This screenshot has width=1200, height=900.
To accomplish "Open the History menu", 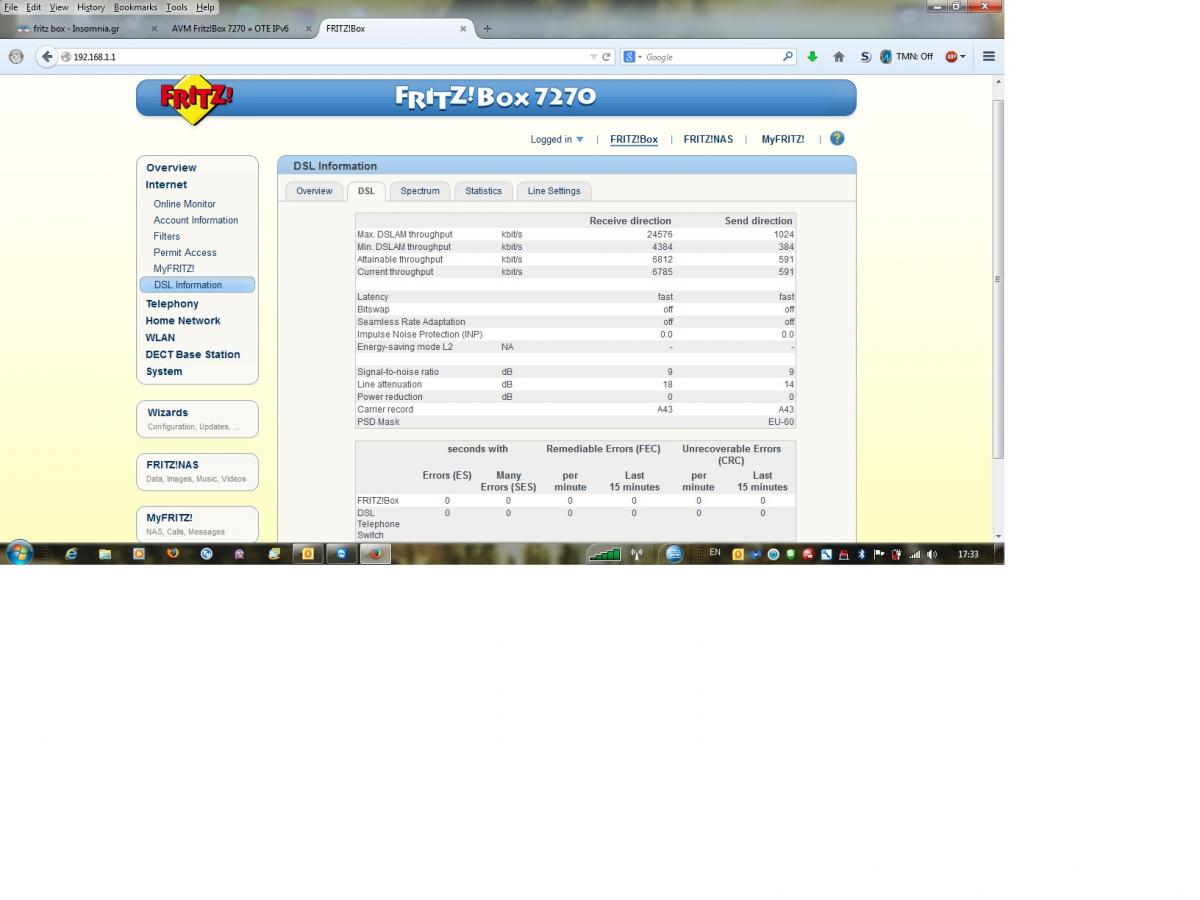I will (91, 7).
